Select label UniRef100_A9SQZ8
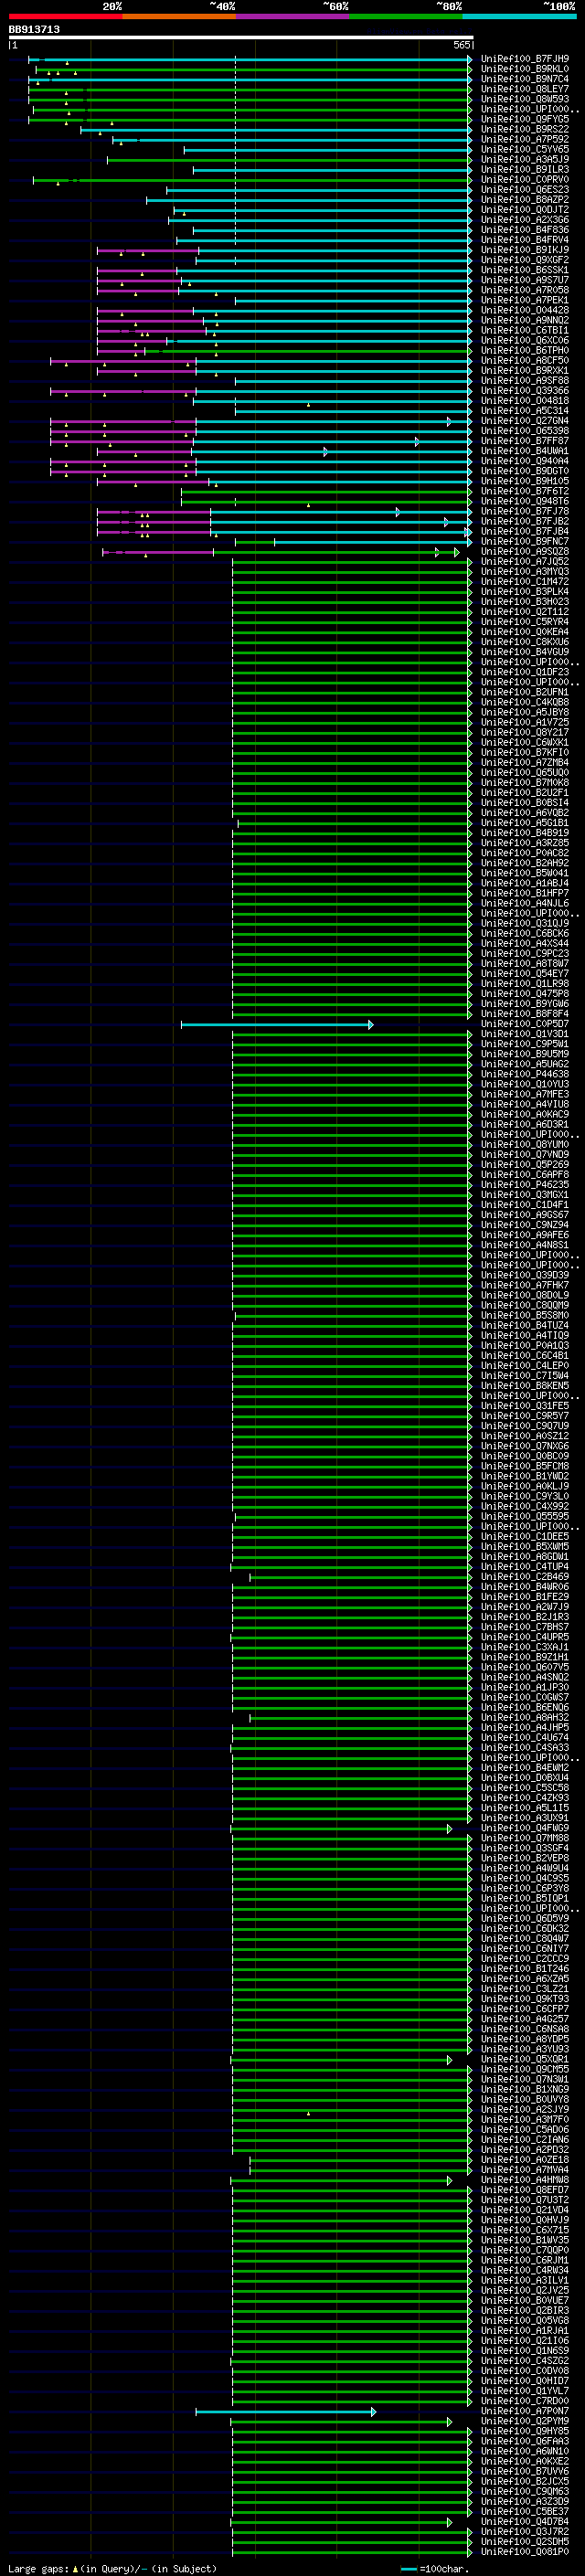Screen dimensions: 585x2576 525,551
